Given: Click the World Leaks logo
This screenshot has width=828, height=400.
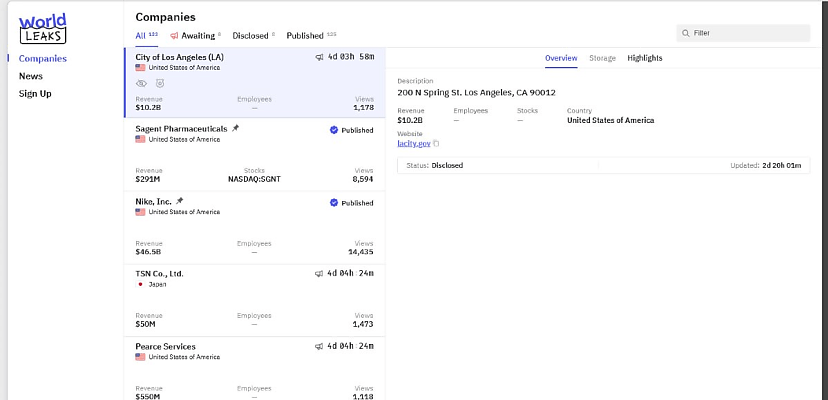Looking at the screenshot, I should point(43,29).
